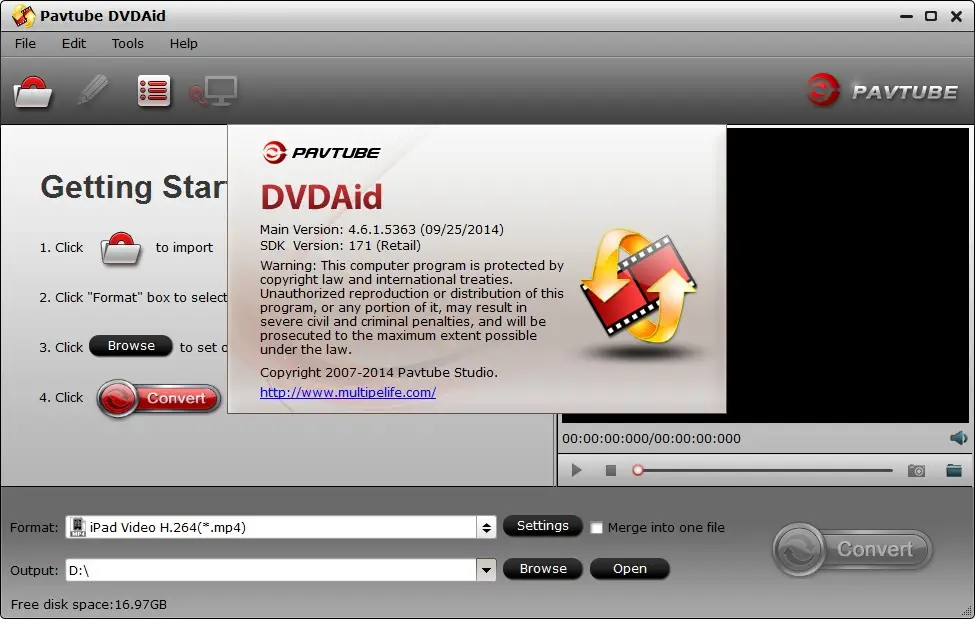Open the Edit menu
The image size is (975, 619).
(x=73, y=44)
